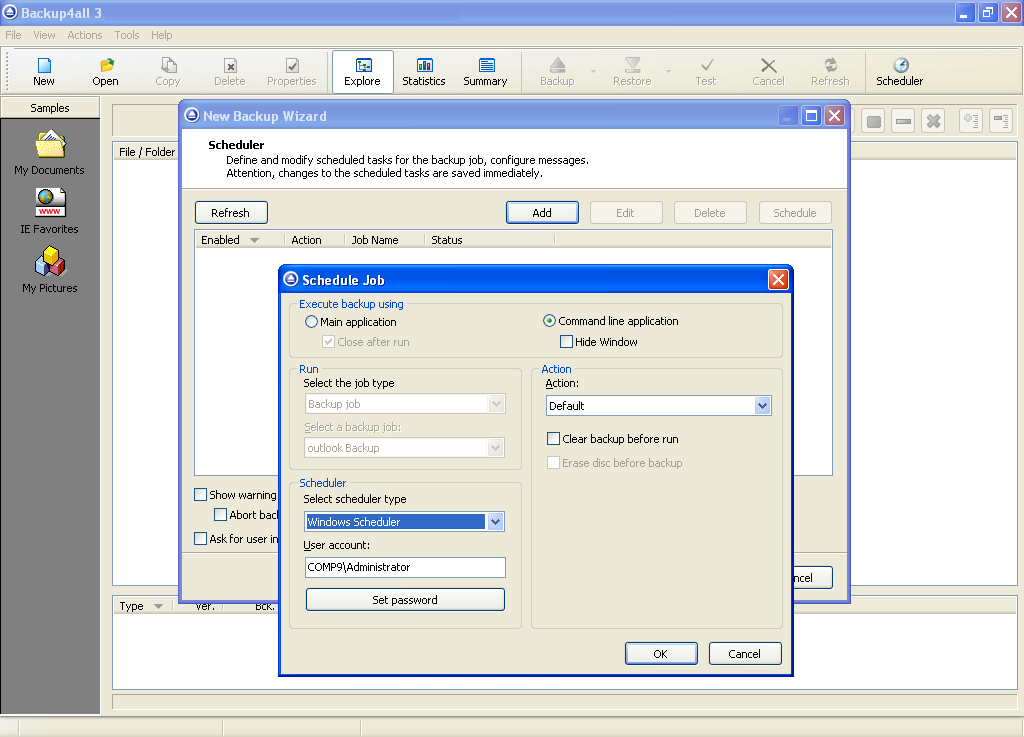Open the Help menu

click(162, 35)
